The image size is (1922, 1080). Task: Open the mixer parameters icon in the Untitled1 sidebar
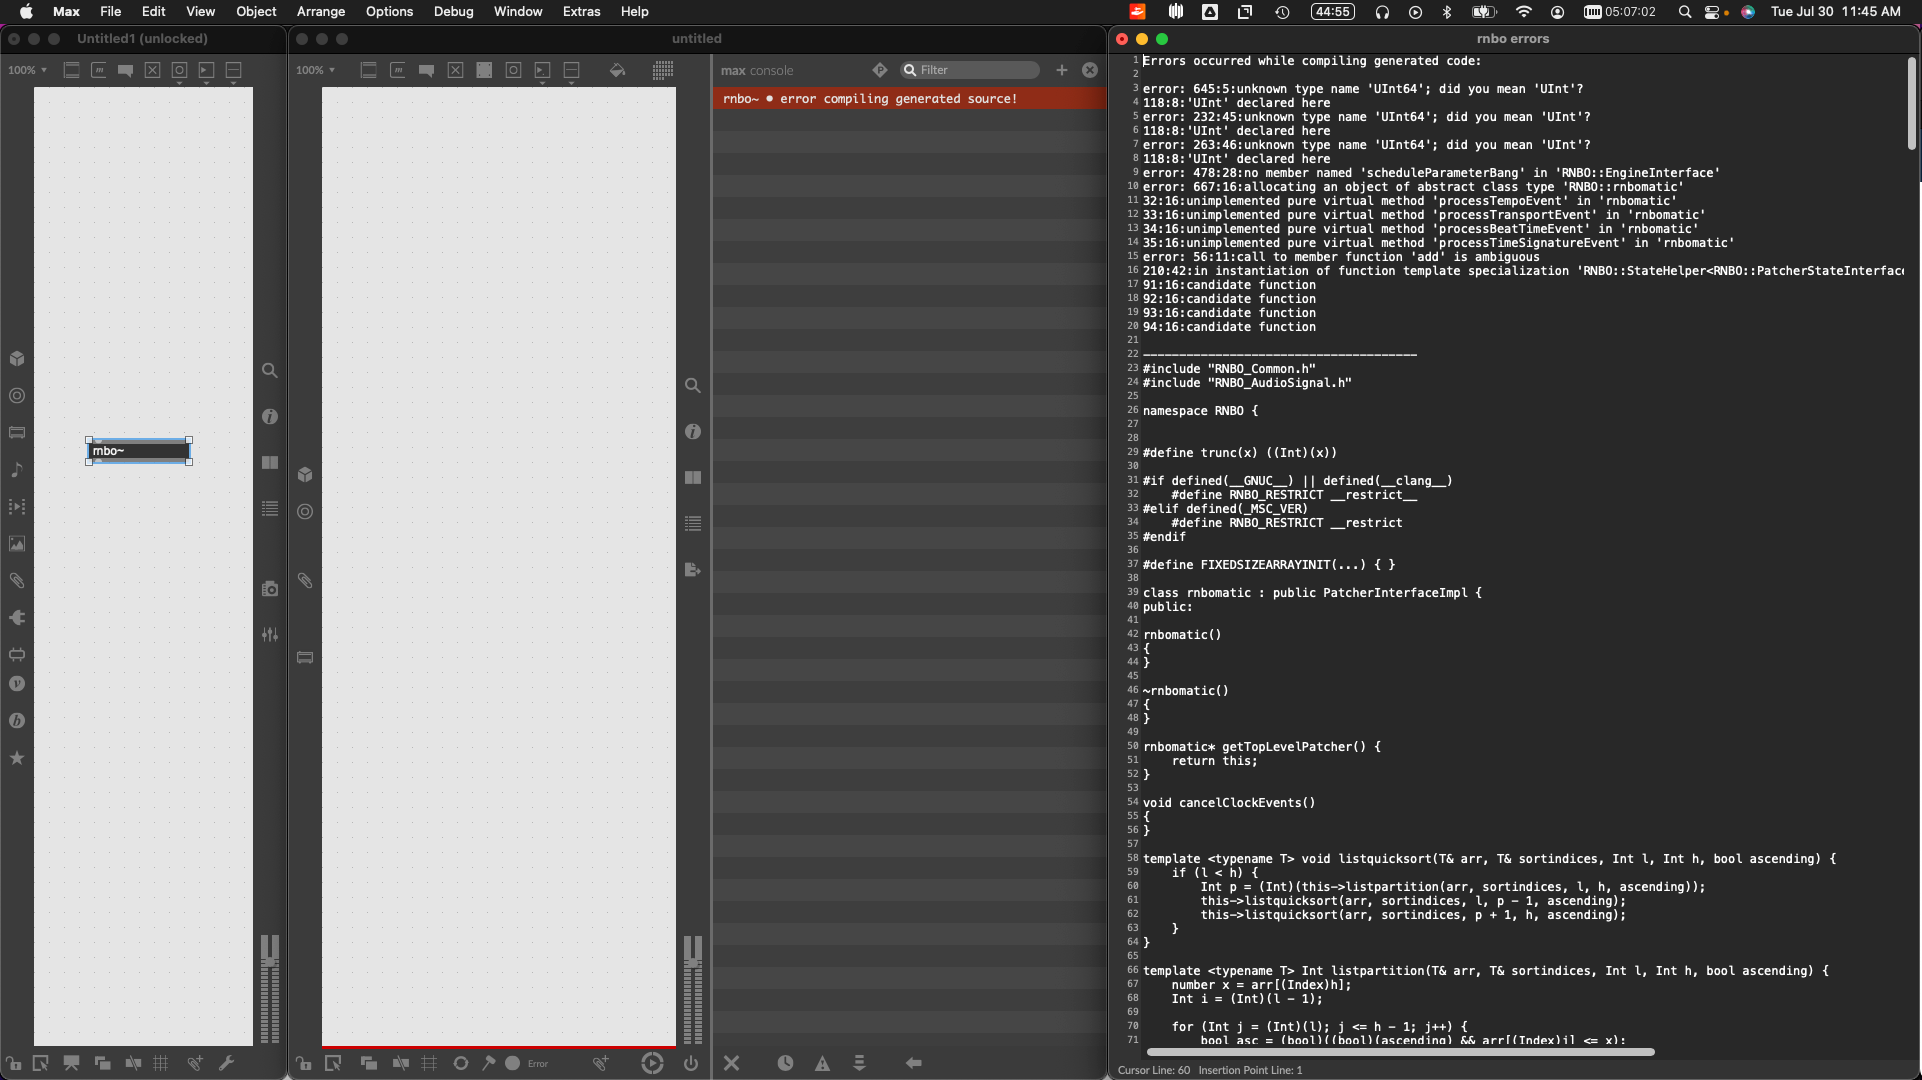(x=269, y=634)
